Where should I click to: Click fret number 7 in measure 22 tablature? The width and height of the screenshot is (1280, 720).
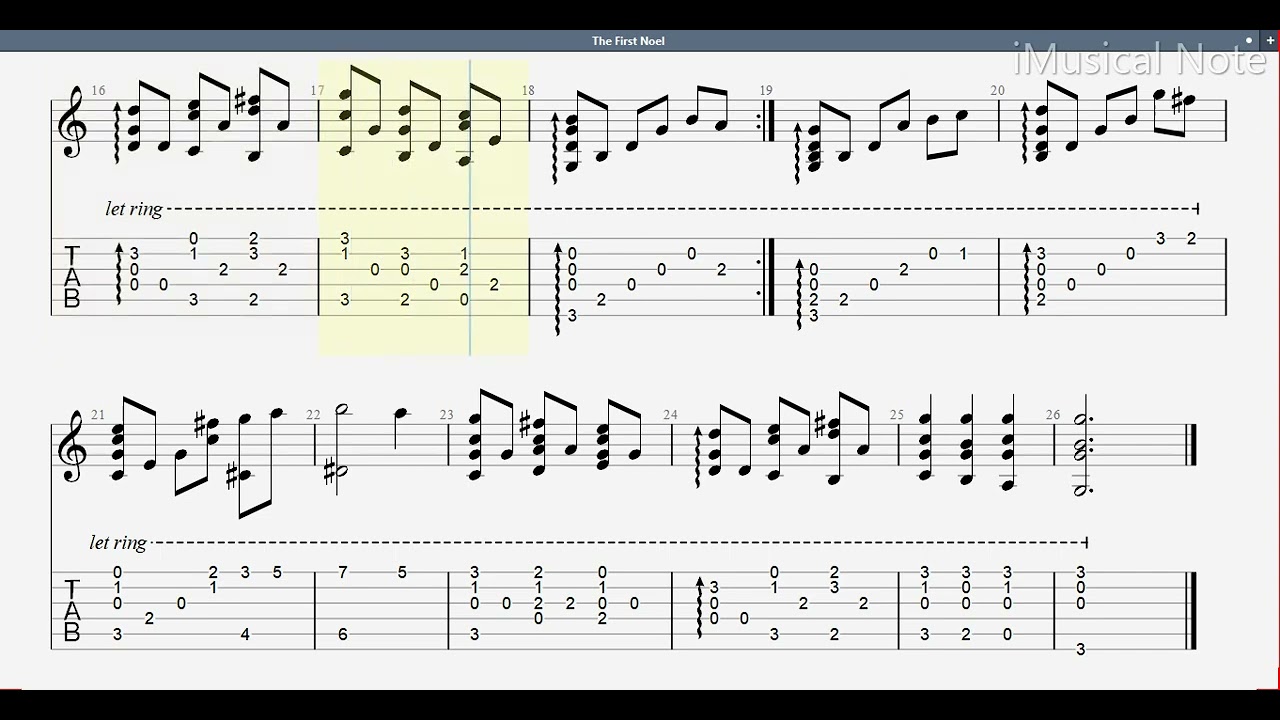point(343,572)
